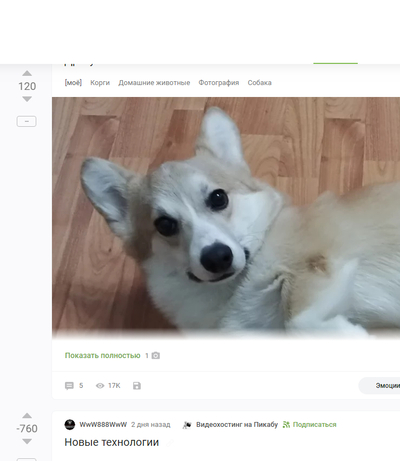
Task: Open the Собака tag
Action: pos(259,83)
